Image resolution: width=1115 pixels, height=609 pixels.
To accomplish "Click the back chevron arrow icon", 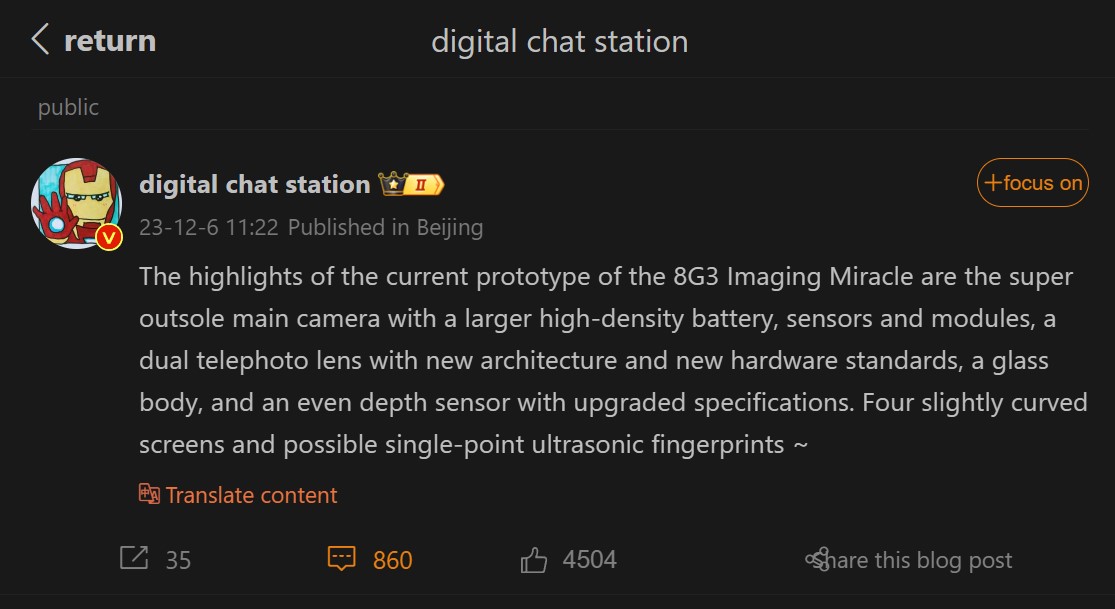I will [40, 38].
